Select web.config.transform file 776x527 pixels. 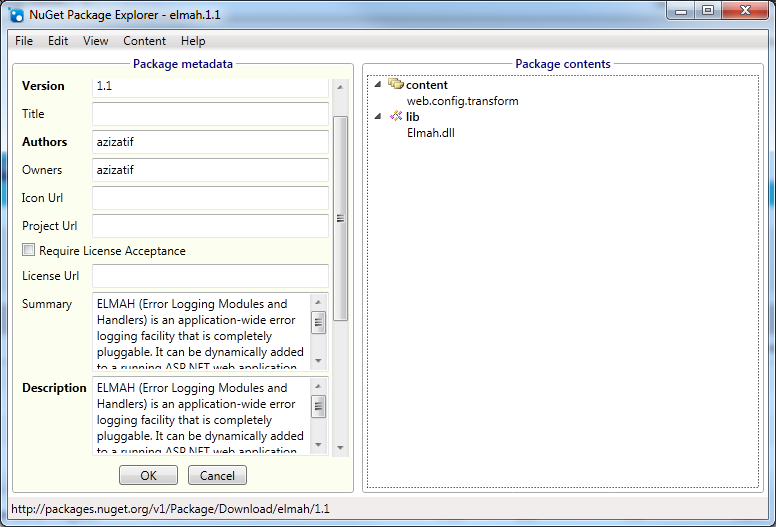[x=462, y=101]
